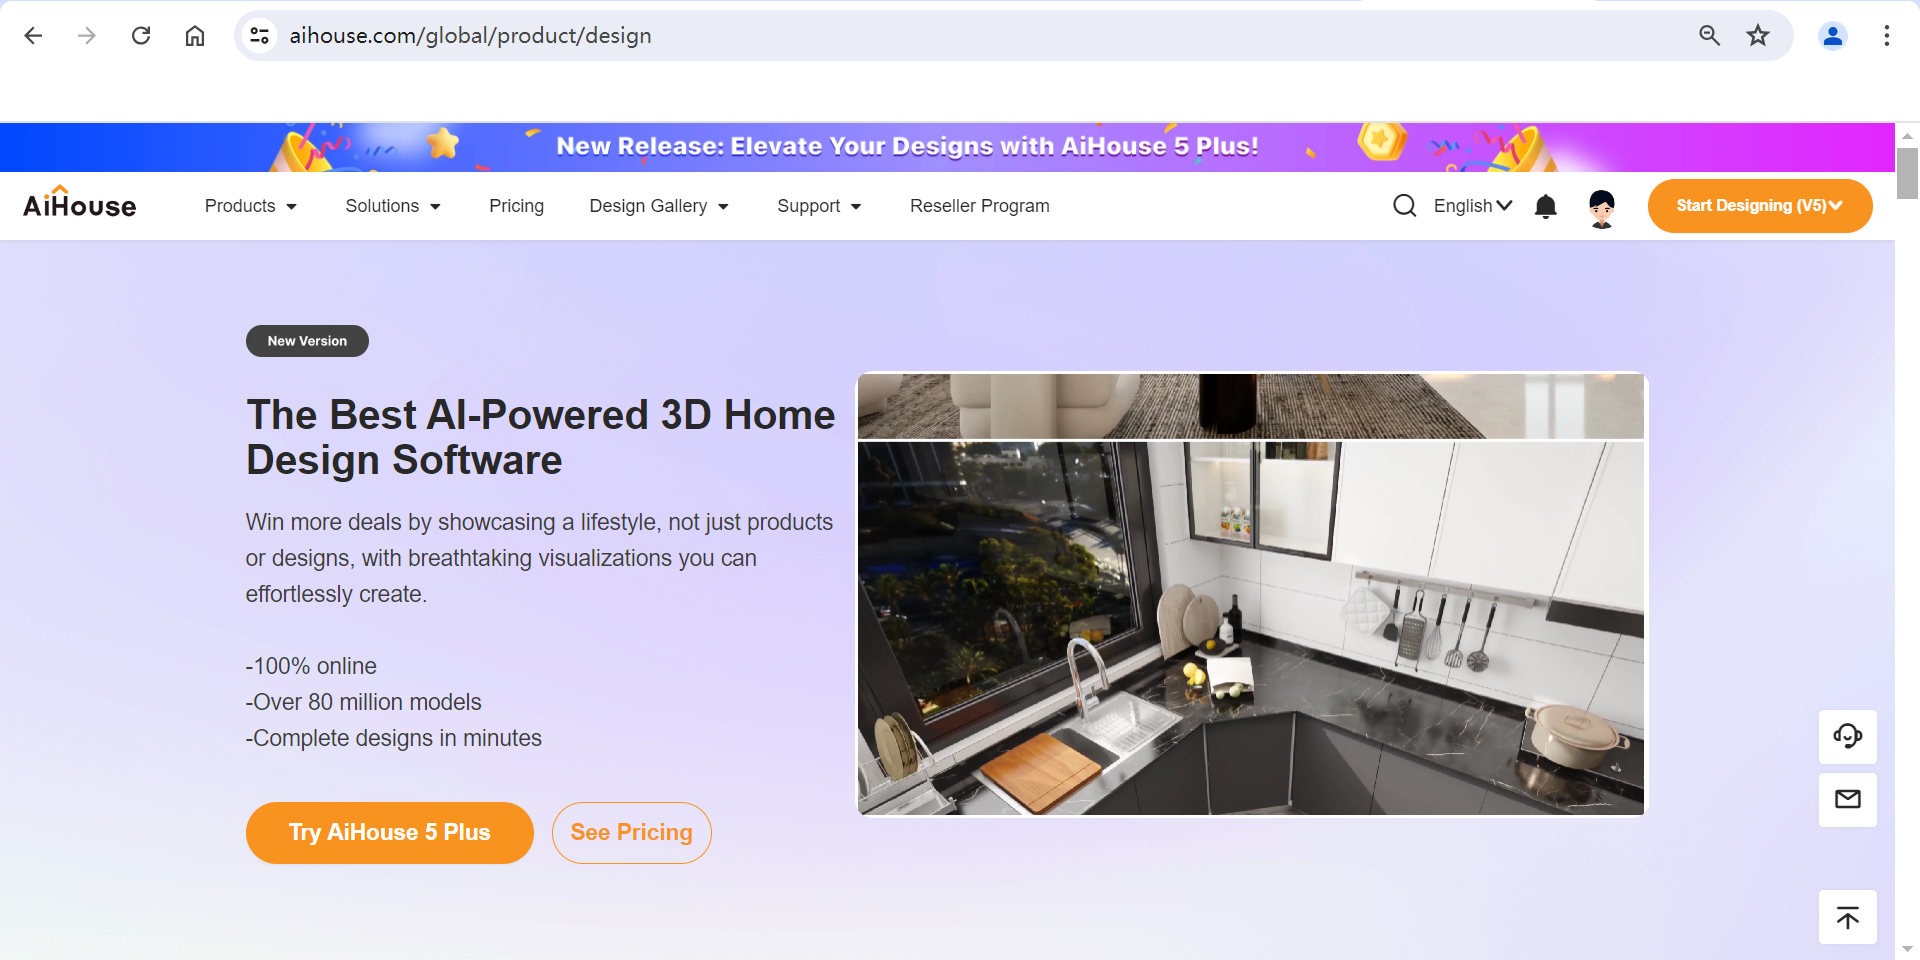Open the user account avatar
Viewport: 1920px width, 960px height.
point(1601,208)
